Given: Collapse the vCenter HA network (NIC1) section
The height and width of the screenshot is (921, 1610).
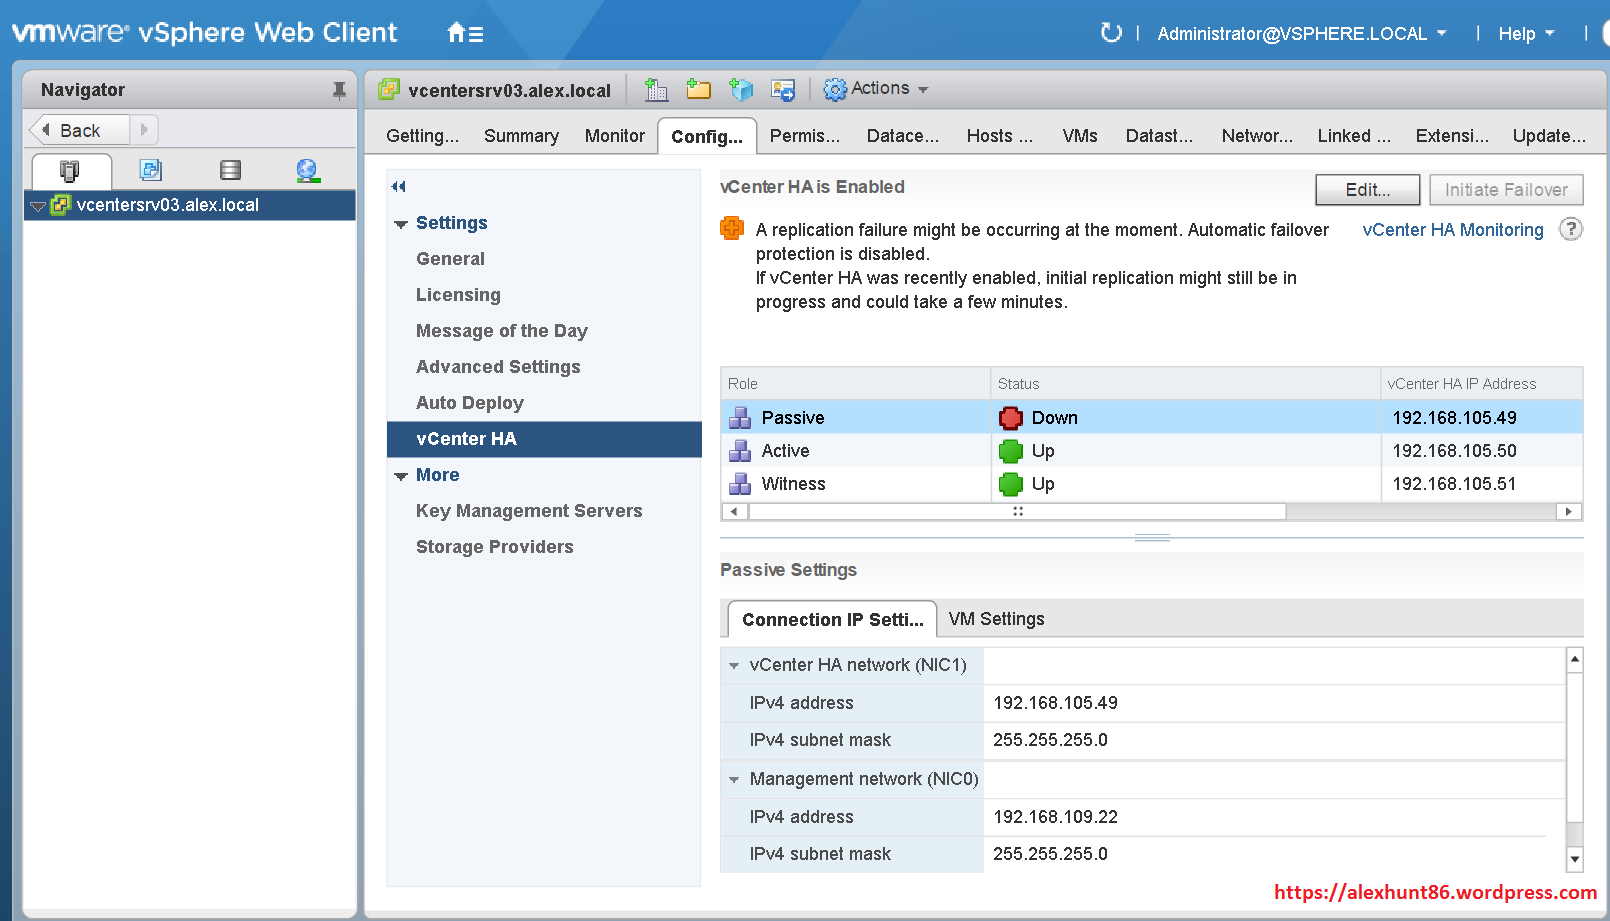Looking at the screenshot, I should pyautogui.click(x=734, y=666).
